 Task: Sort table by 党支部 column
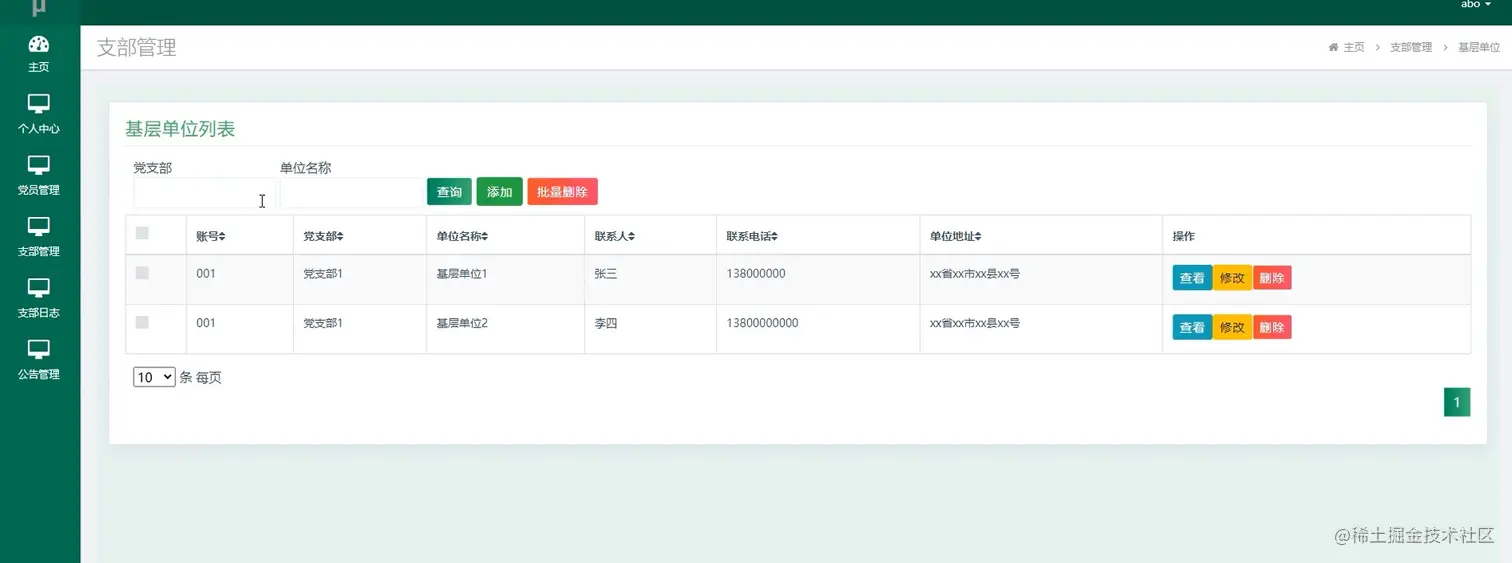click(x=324, y=236)
